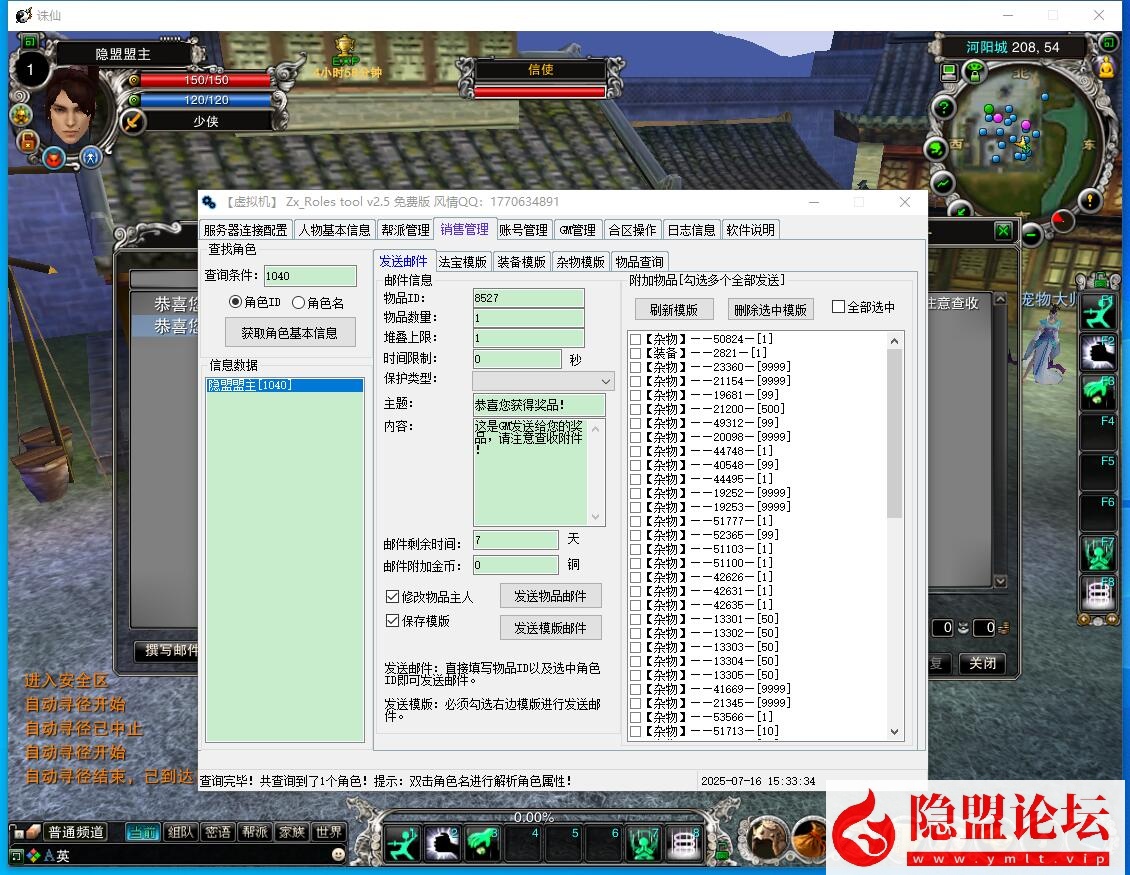Click the smiley emoticon icon in the chat bar
Screen dimensions: 1130x875
[337, 854]
